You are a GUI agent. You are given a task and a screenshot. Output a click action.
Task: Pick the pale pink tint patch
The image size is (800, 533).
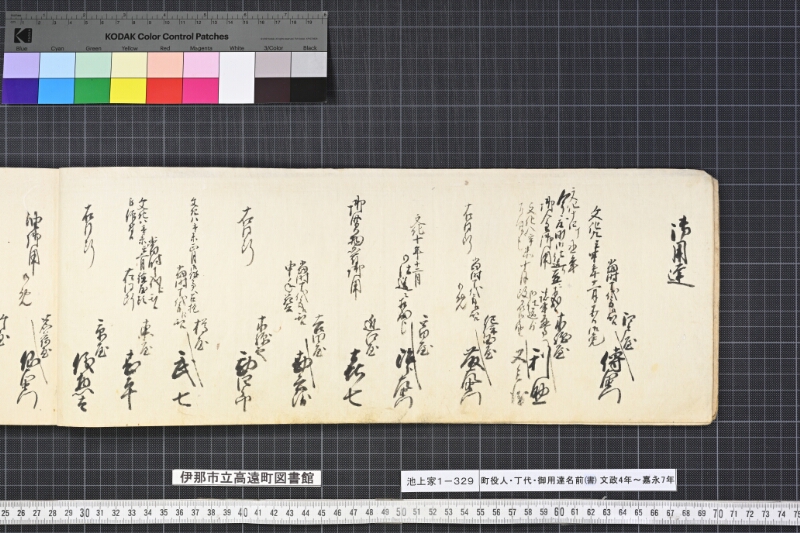(201, 65)
